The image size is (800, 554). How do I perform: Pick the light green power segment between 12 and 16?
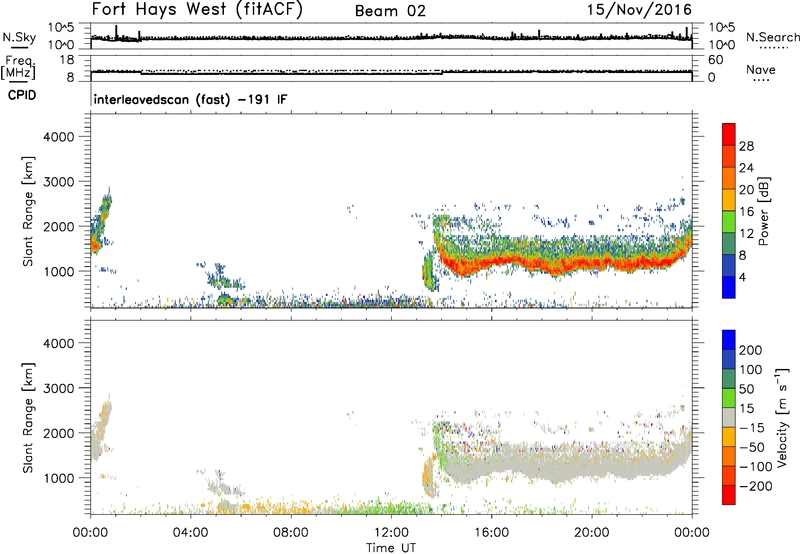(x=729, y=221)
